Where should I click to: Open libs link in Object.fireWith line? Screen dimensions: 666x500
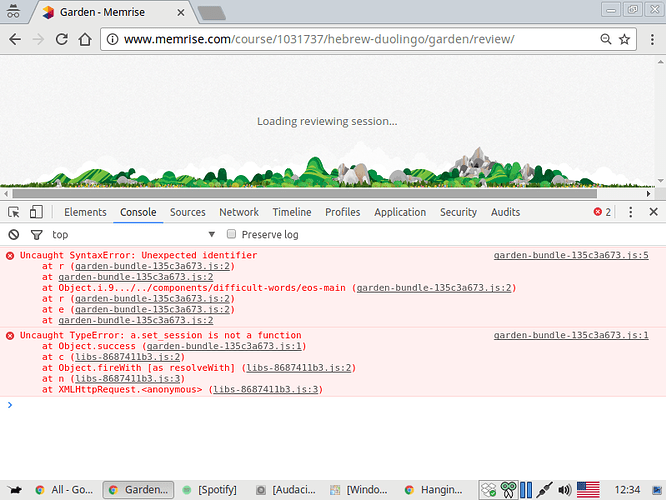(x=299, y=368)
